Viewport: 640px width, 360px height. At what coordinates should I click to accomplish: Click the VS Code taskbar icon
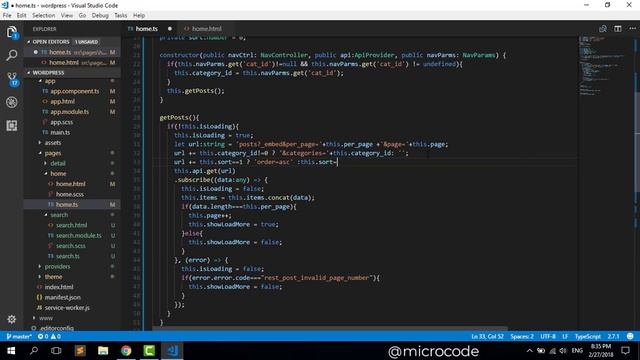click(172, 351)
